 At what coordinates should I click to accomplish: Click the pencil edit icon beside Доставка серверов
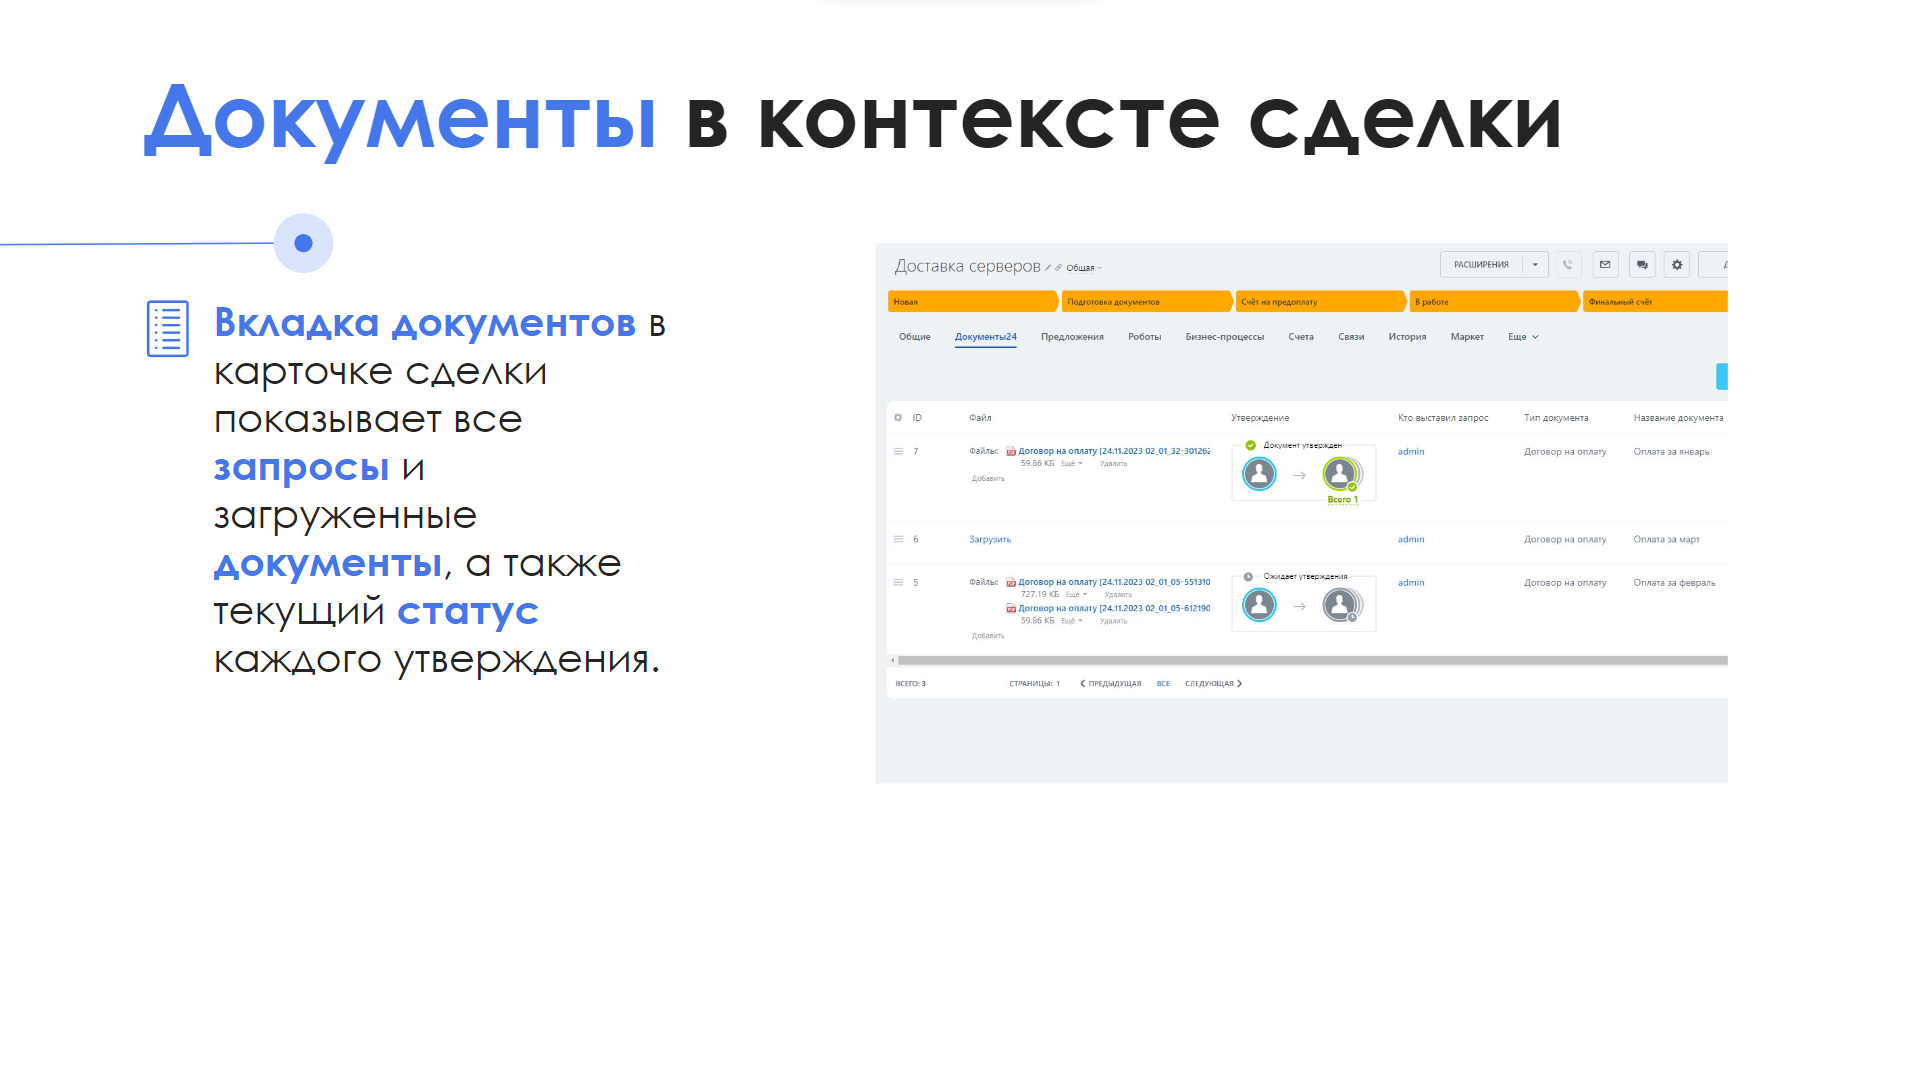[x=1048, y=268]
